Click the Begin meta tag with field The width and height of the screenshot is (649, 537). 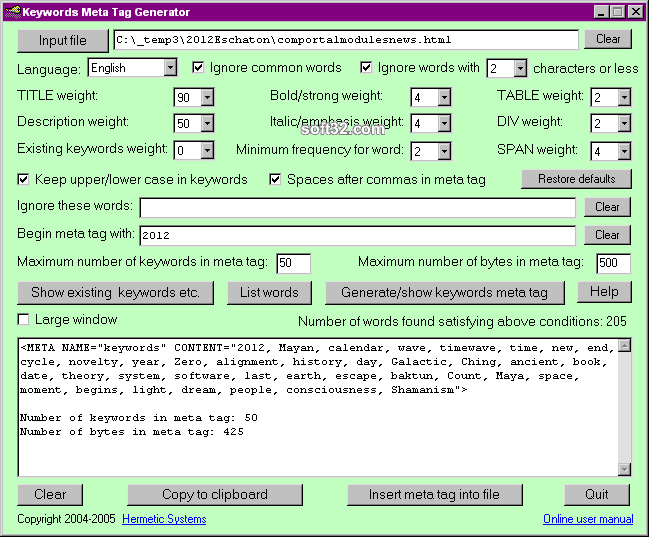coord(358,235)
